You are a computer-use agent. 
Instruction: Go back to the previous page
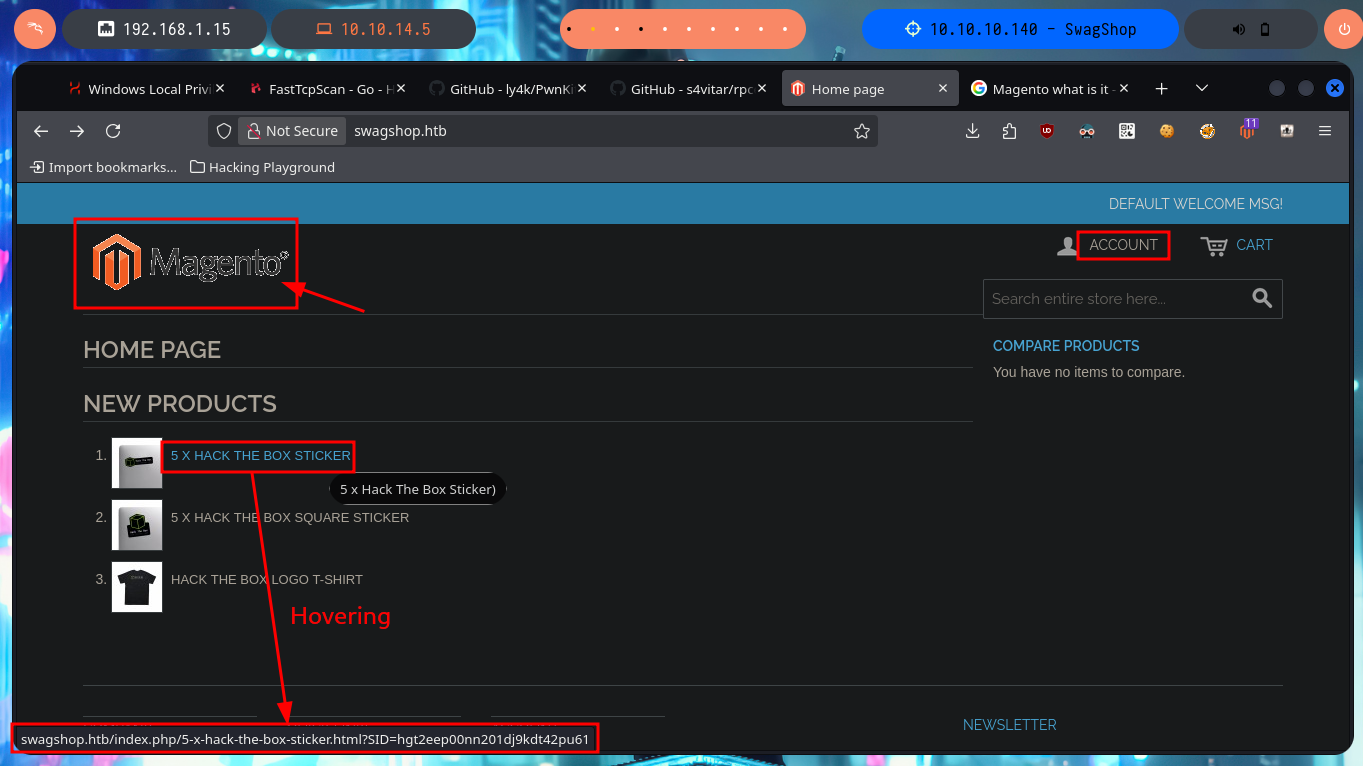(41, 131)
